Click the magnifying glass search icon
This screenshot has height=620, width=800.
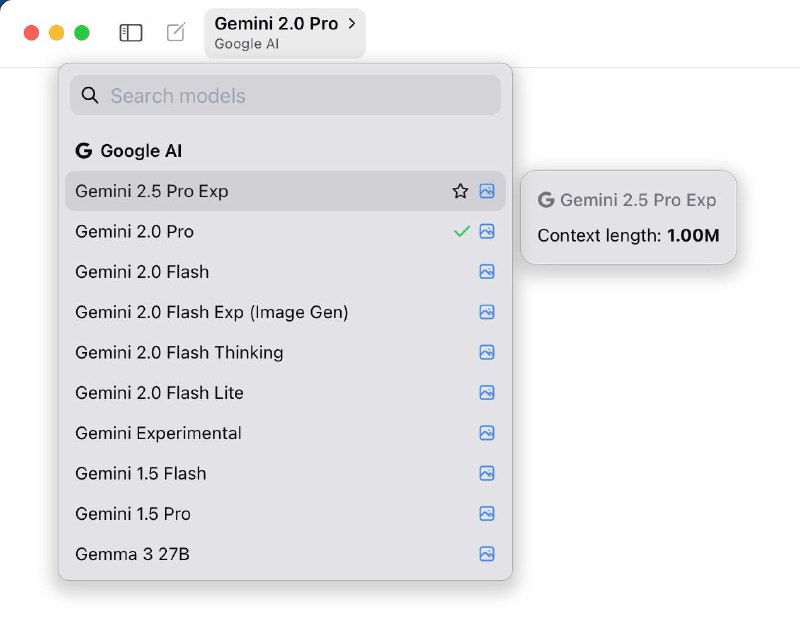pos(90,95)
